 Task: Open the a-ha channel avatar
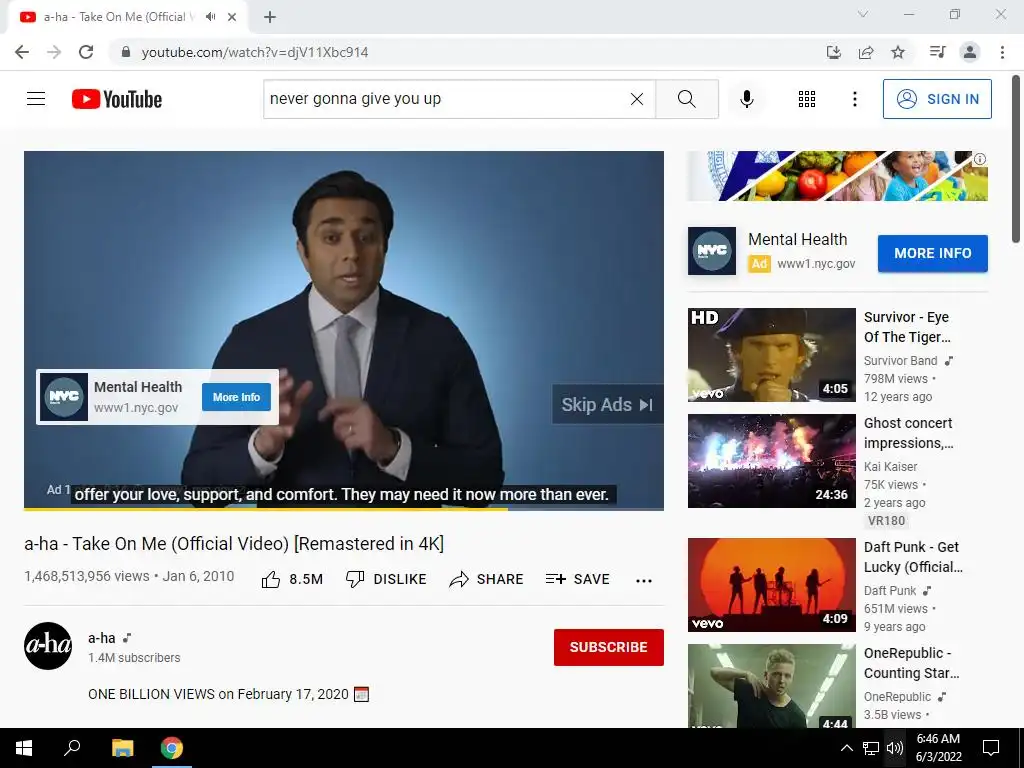[x=48, y=646]
